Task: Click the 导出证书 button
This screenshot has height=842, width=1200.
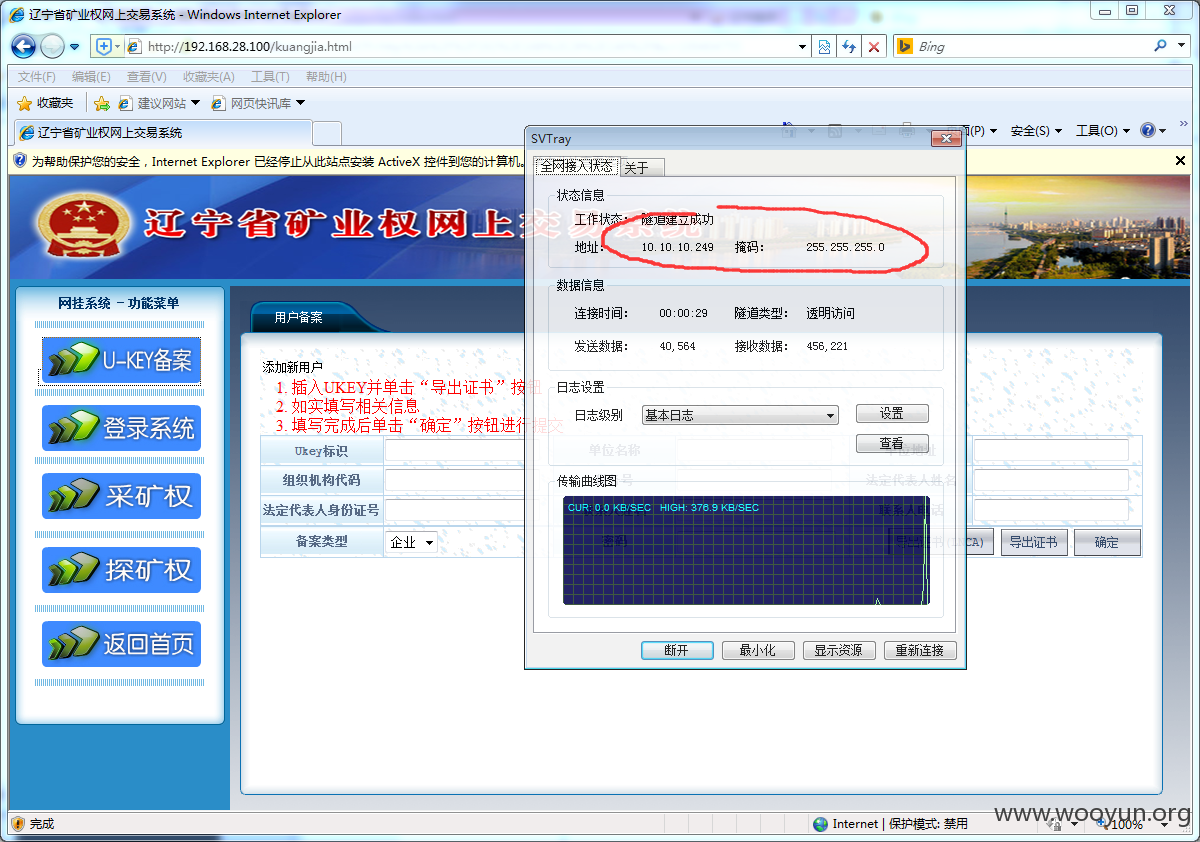Action: (1034, 542)
